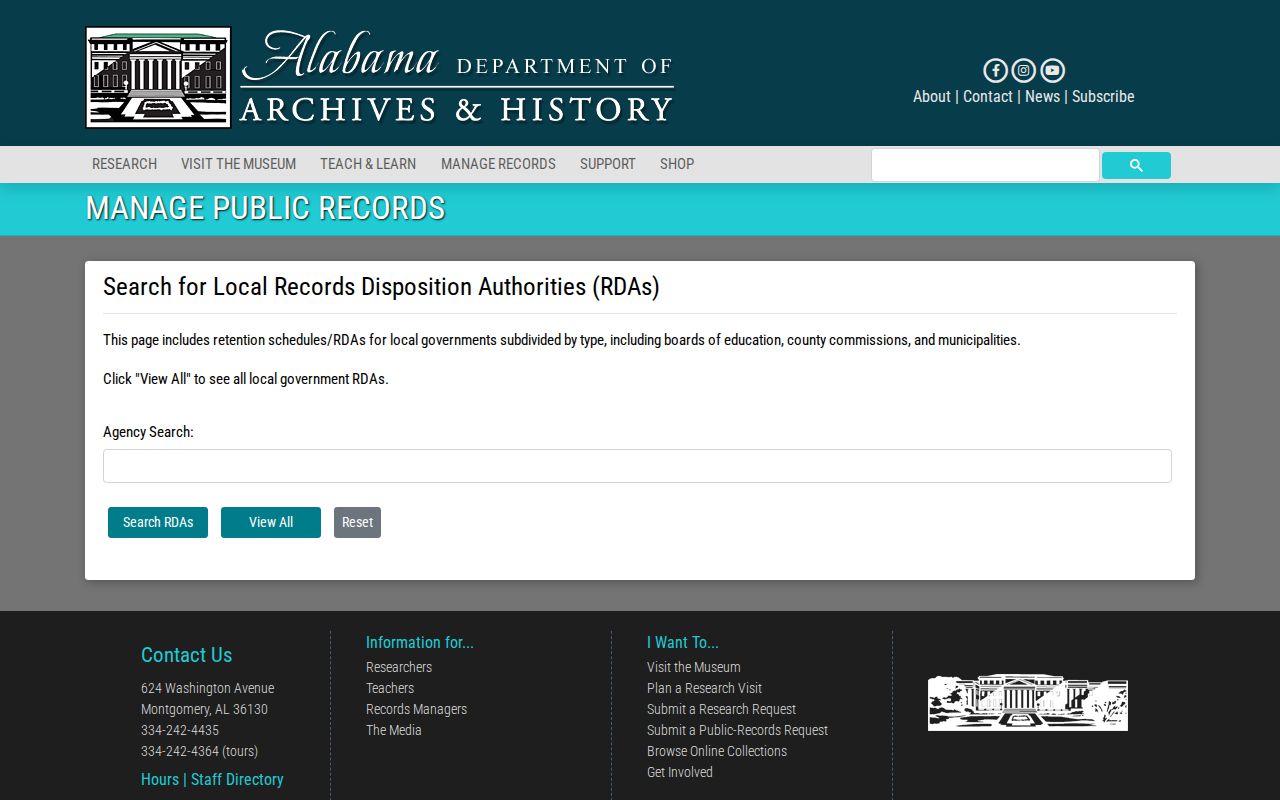Image resolution: width=1280 pixels, height=800 pixels.
Task: Open the About link in header
Action: click(932, 97)
